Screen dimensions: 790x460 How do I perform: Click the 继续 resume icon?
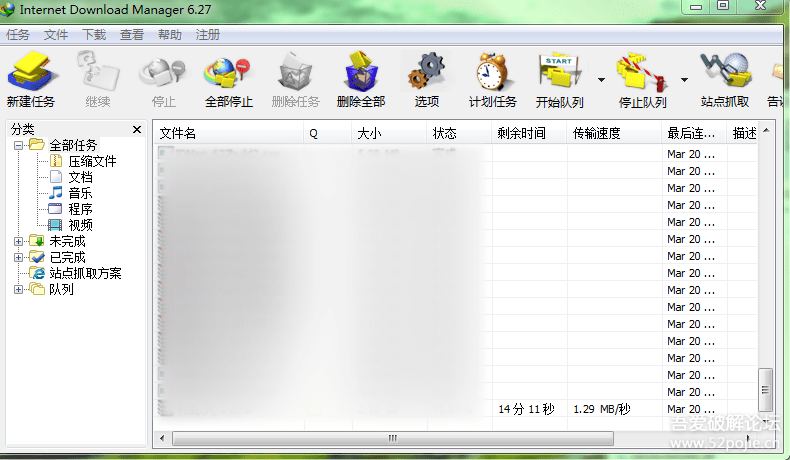coord(98,72)
